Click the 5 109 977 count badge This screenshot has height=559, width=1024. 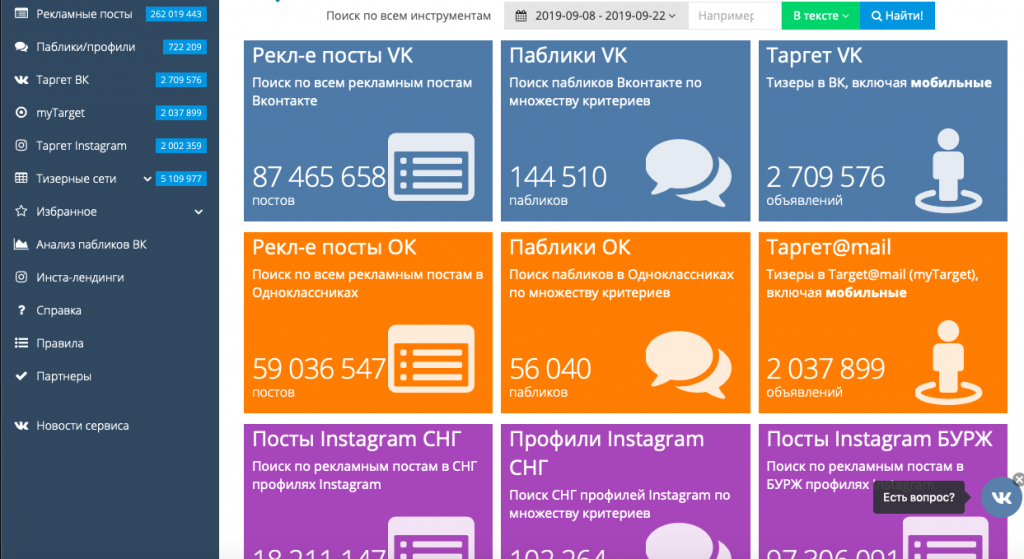coord(181,178)
